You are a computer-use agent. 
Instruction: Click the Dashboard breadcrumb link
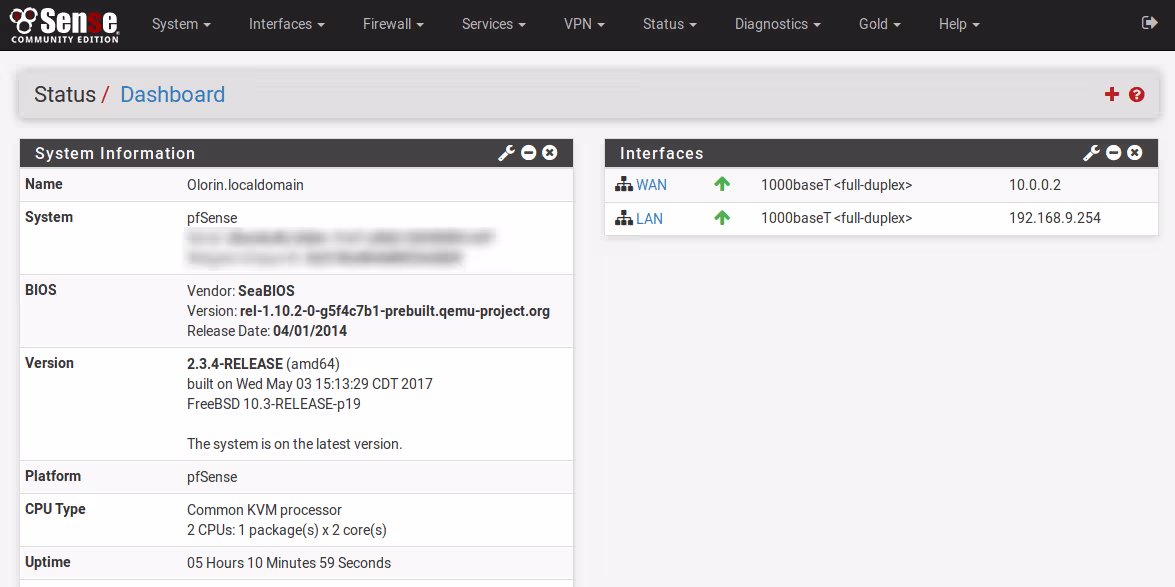[x=172, y=94]
